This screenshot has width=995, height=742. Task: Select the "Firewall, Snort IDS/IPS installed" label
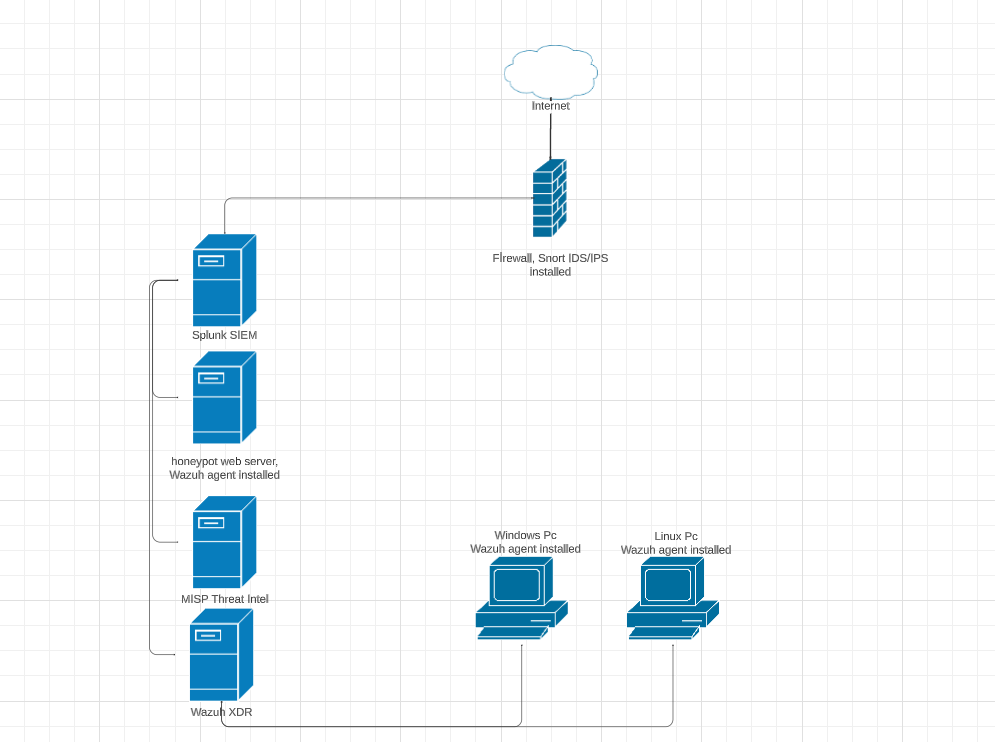tap(550, 265)
